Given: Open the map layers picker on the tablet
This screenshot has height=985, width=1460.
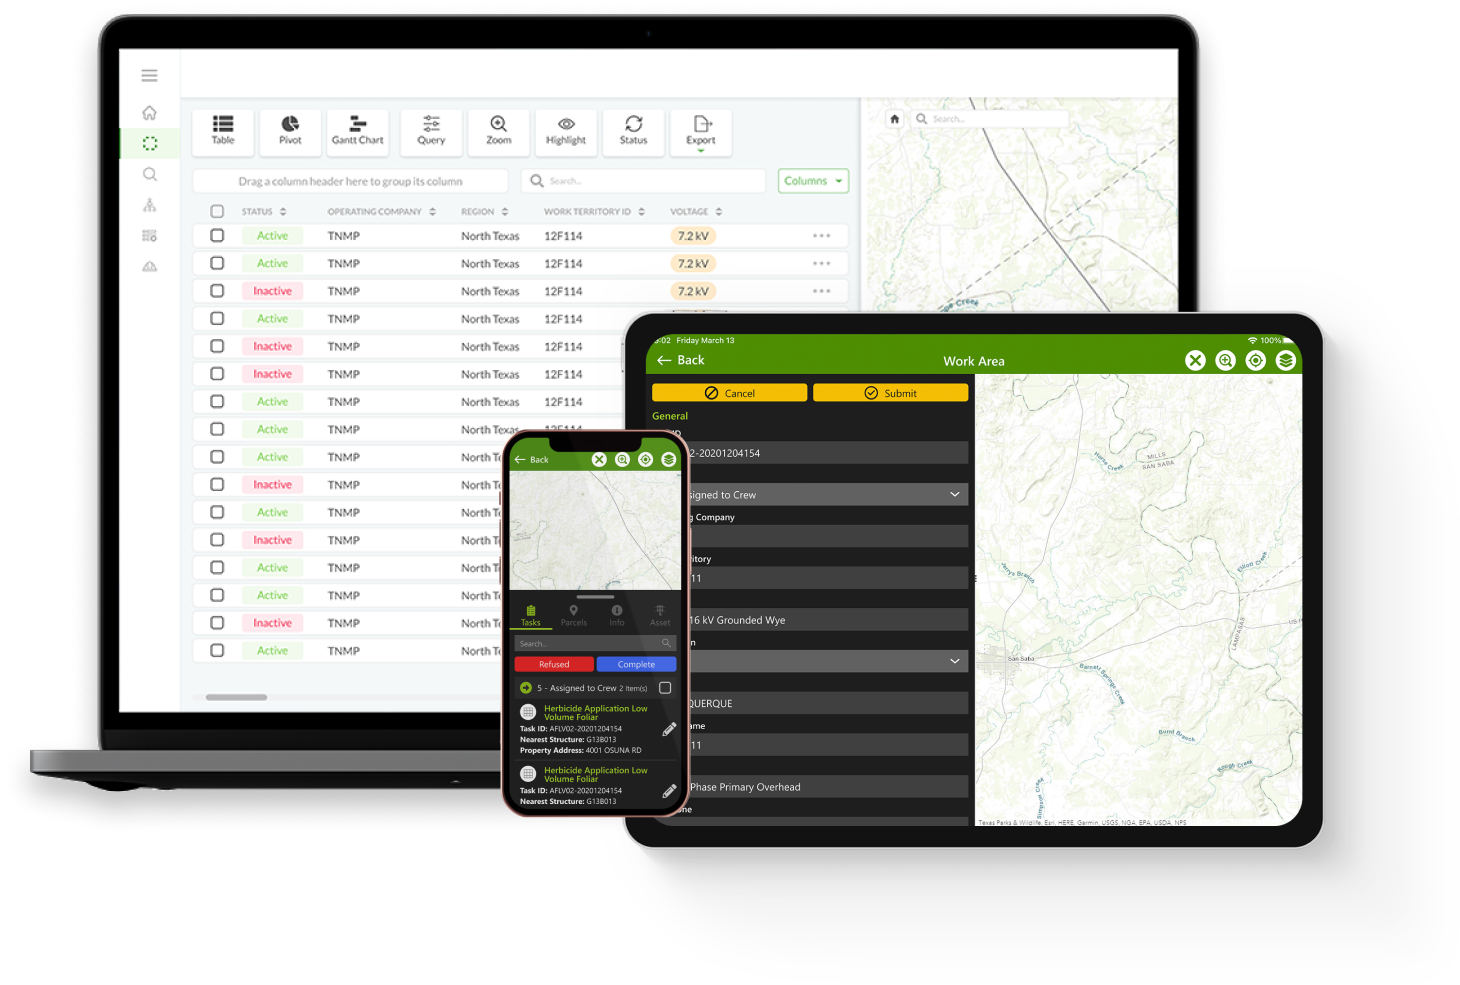Looking at the screenshot, I should tap(1285, 360).
